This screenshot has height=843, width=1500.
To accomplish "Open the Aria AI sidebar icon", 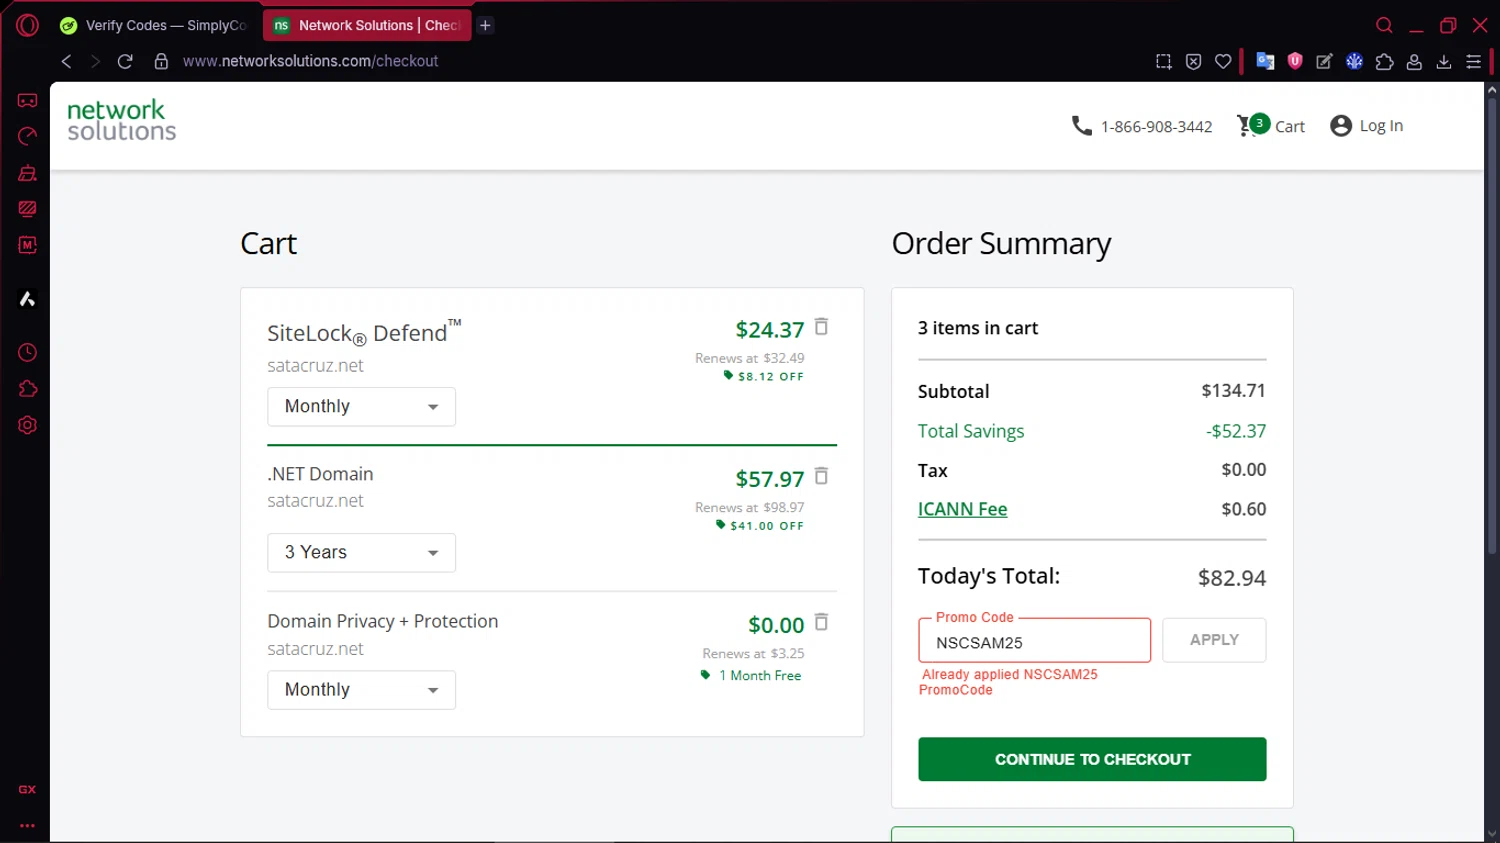I will (x=27, y=299).
